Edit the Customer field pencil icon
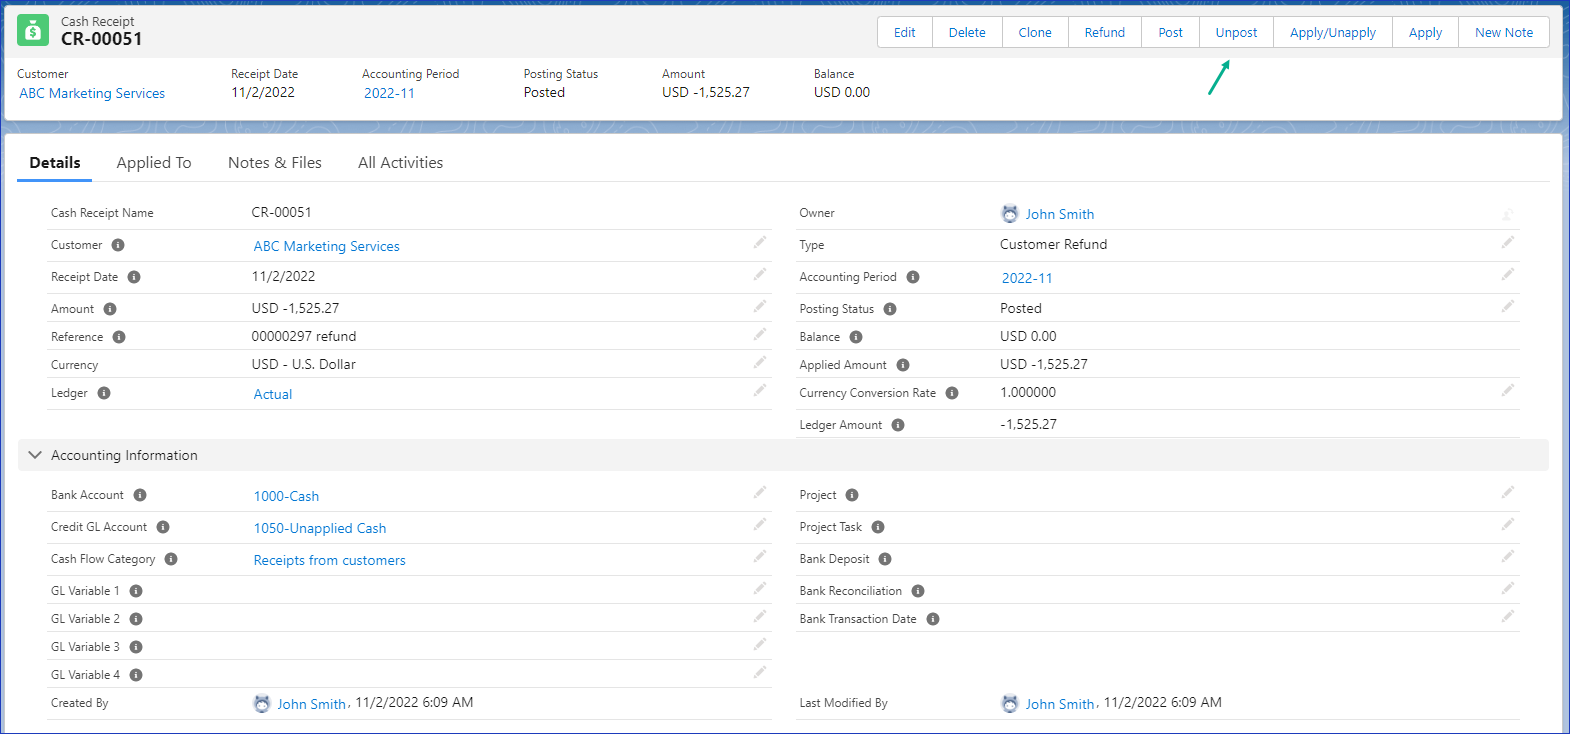 pyautogui.click(x=760, y=242)
